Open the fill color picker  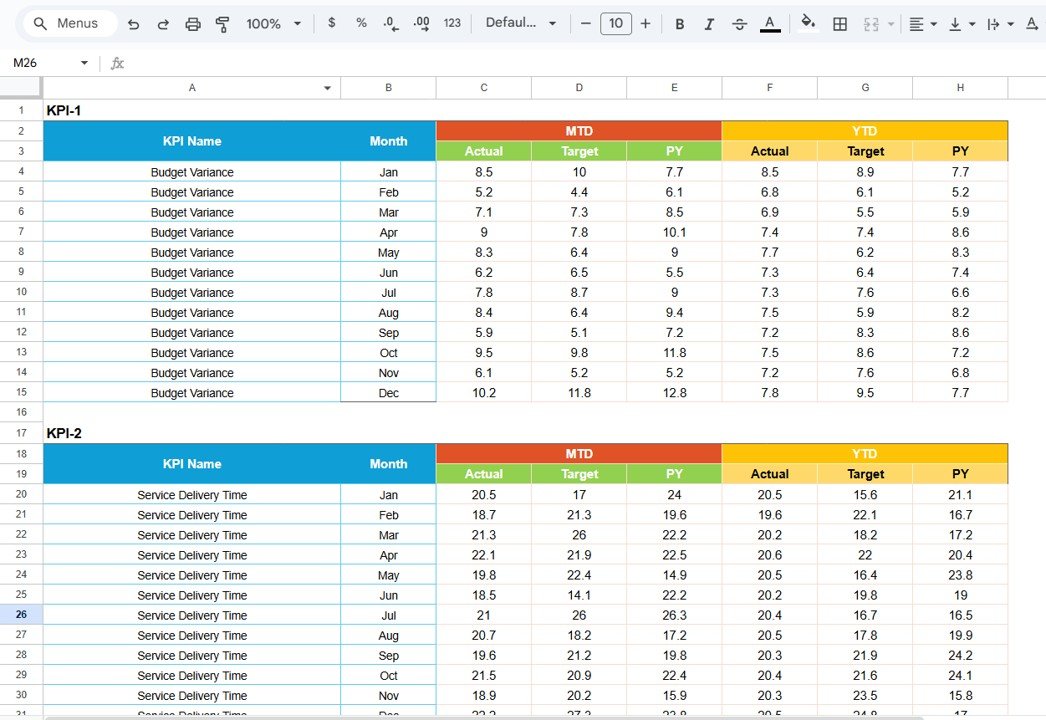(808, 23)
